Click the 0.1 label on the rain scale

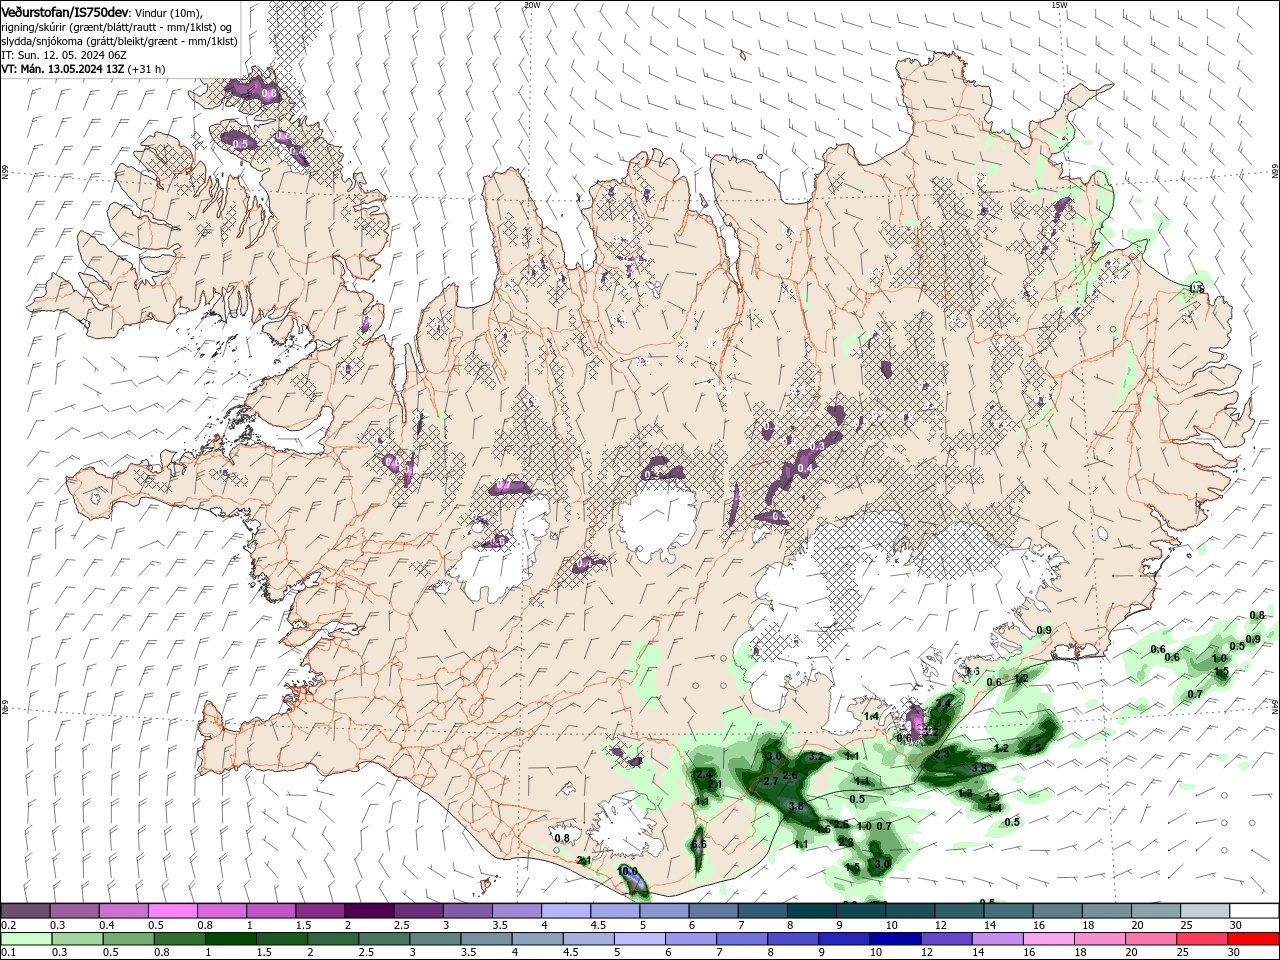(x=9, y=952)
